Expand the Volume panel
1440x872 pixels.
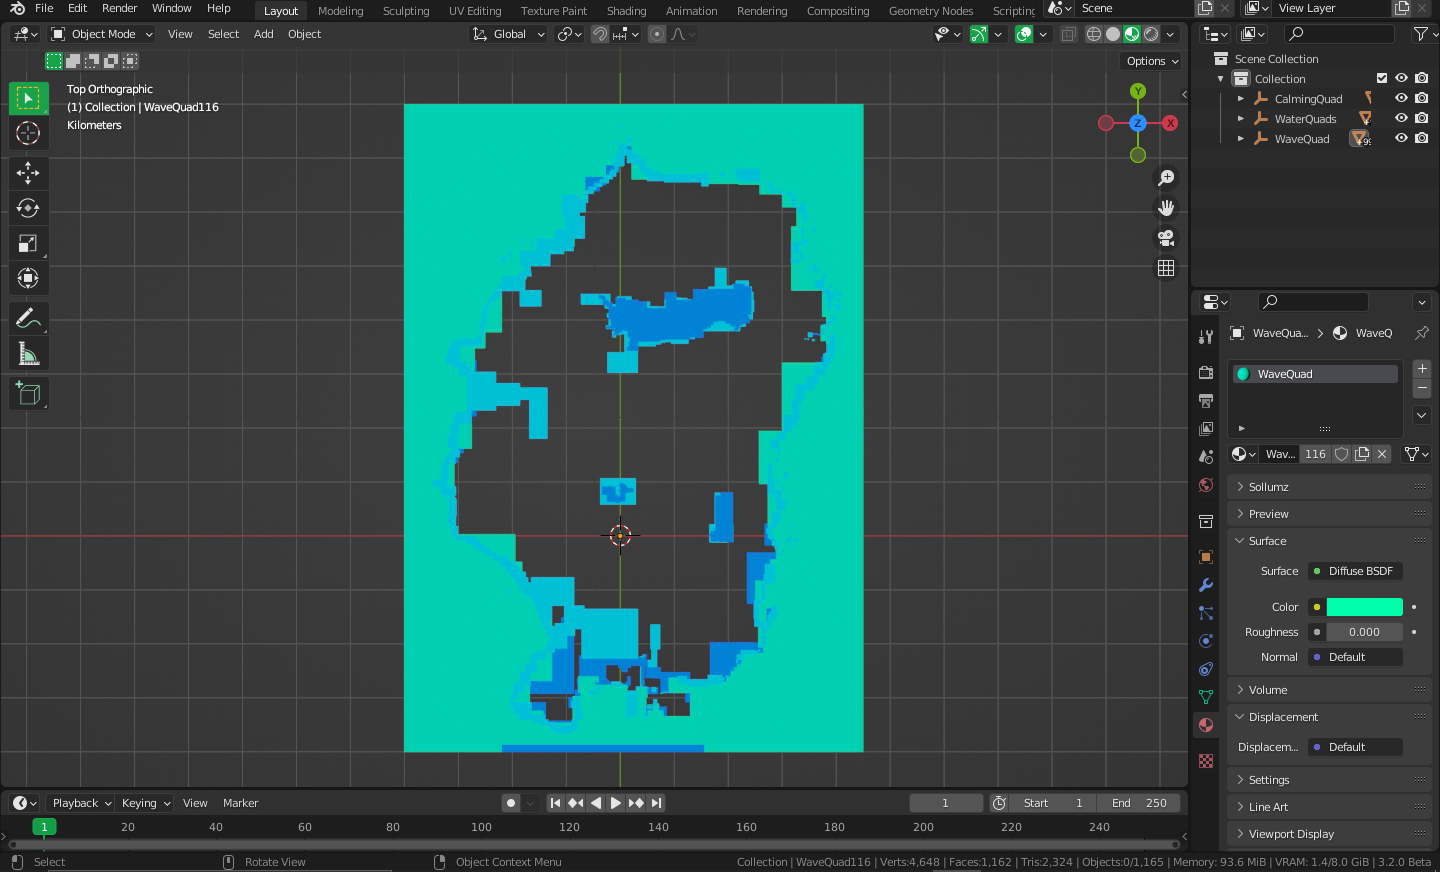tap(1329, 690)
